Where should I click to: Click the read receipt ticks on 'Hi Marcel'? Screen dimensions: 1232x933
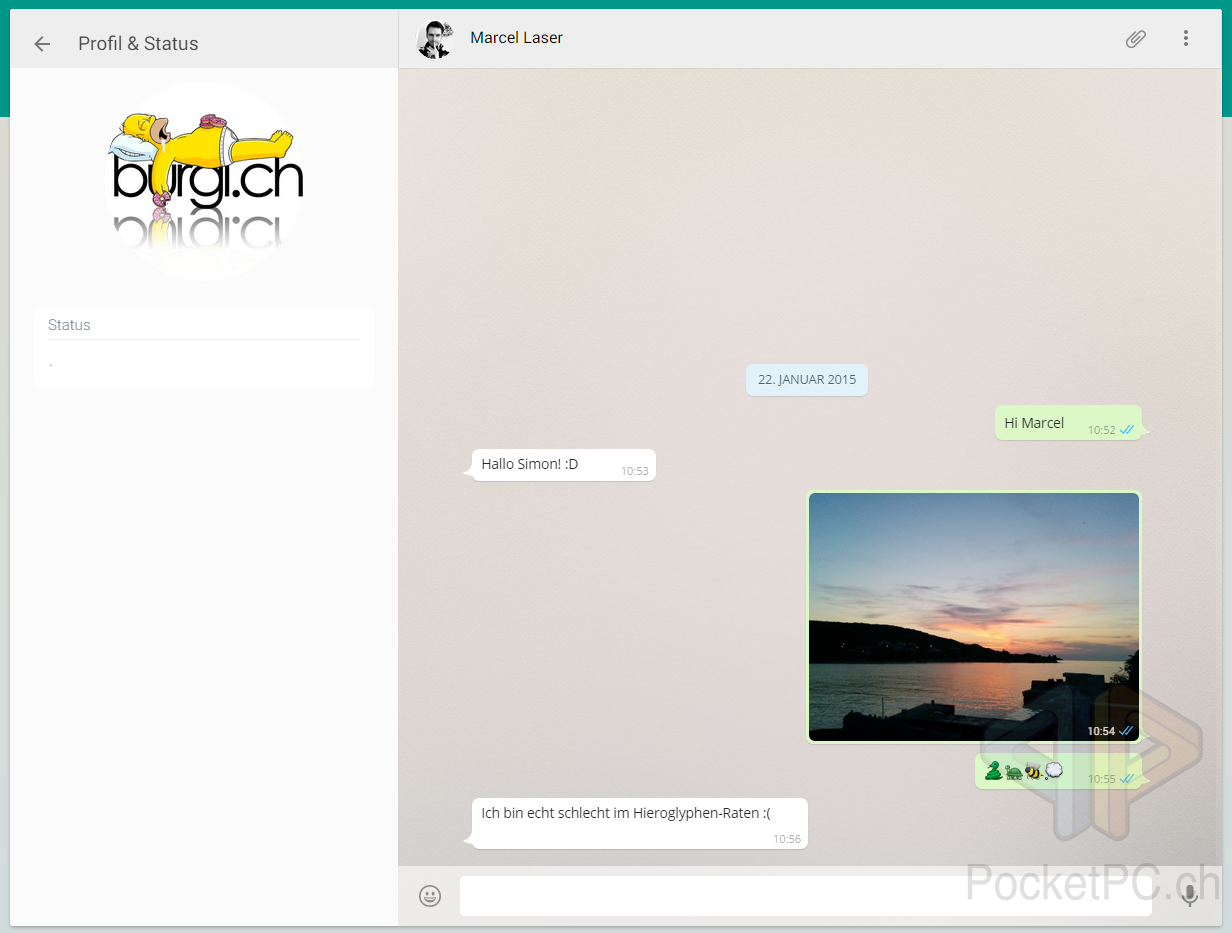coord(1127,430)
